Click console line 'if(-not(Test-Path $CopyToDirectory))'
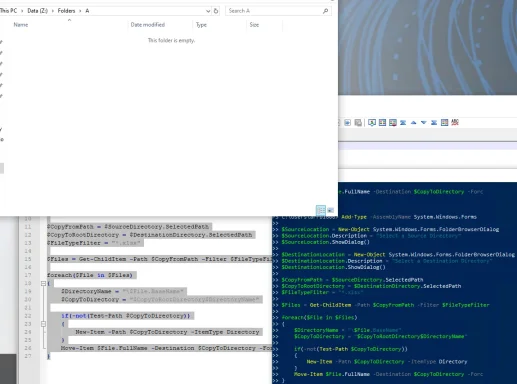 351,349
